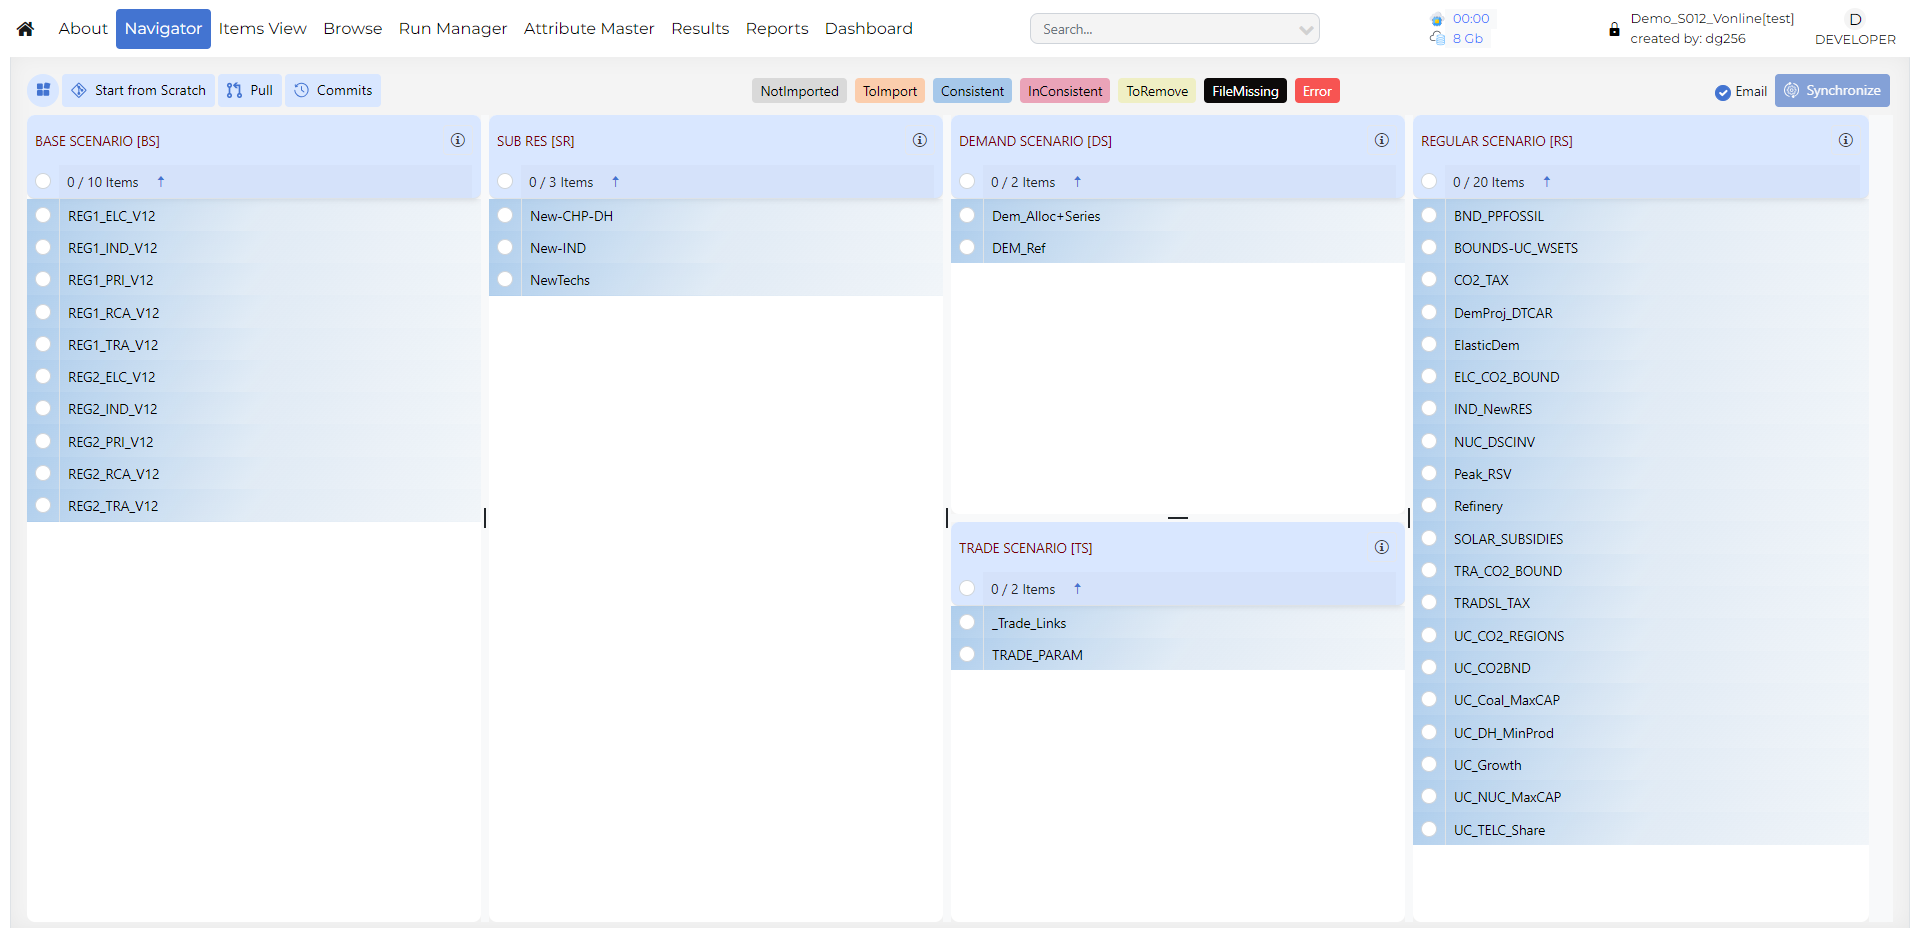Click the 8 Gb memory icon
Image resolution: width=1918 pixels, height=928 pixels.
pos(1438,39)
